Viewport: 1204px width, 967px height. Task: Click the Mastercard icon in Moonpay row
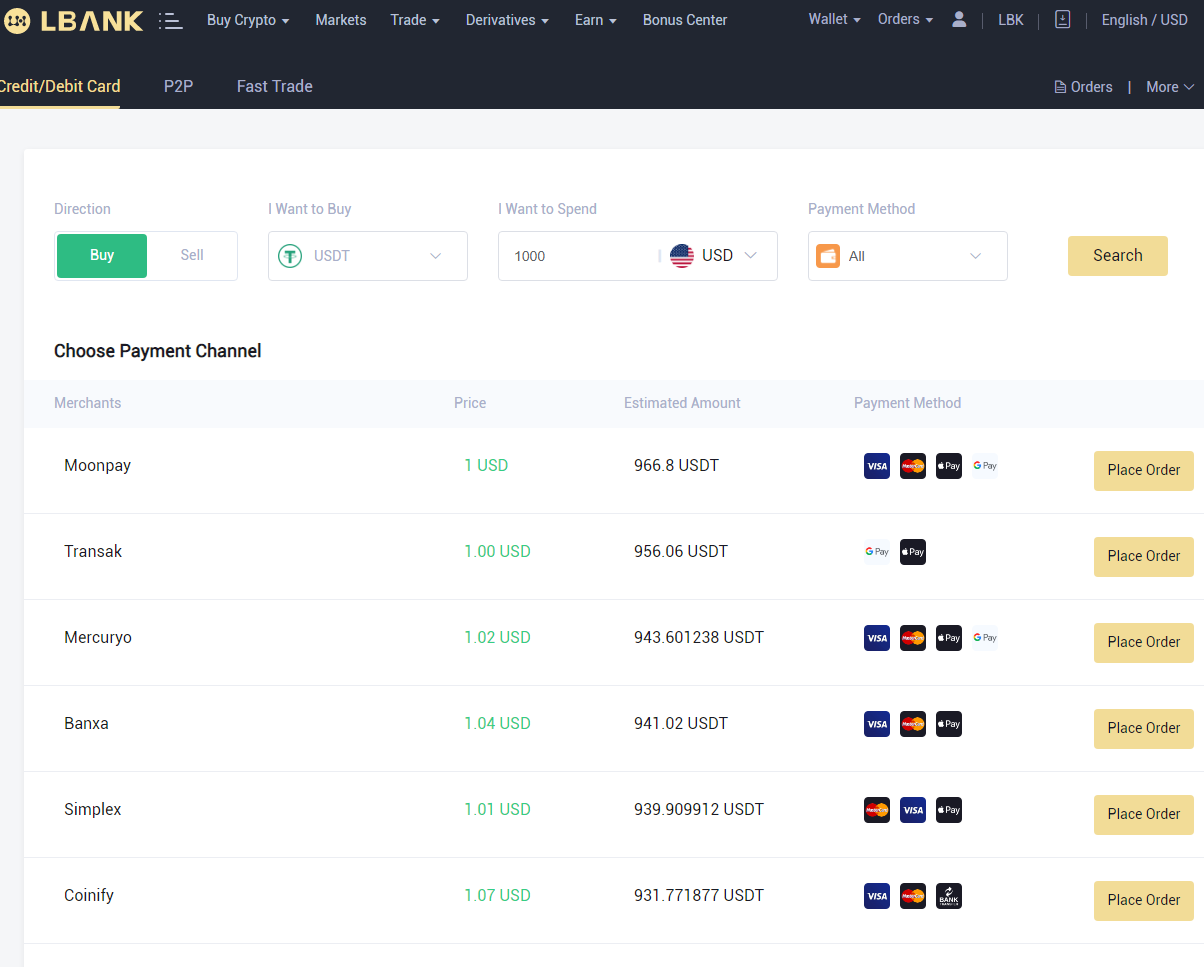click(x=913, y=466)
